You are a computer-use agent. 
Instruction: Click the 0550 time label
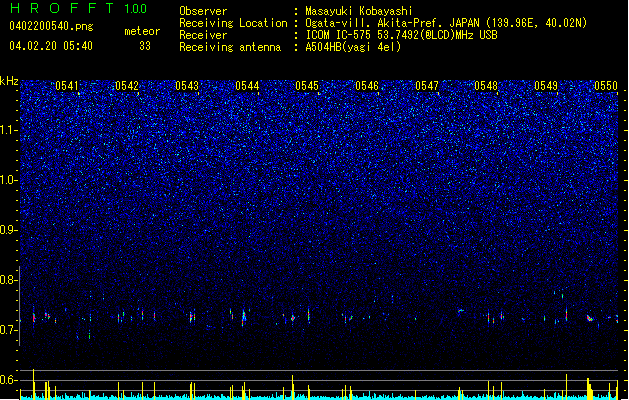pyautogui.click(x=606, y=86)
